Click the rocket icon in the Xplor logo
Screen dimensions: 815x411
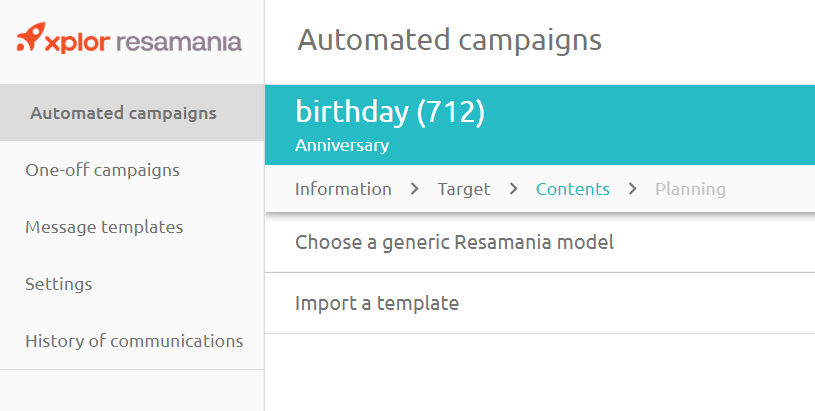(31, 40)
